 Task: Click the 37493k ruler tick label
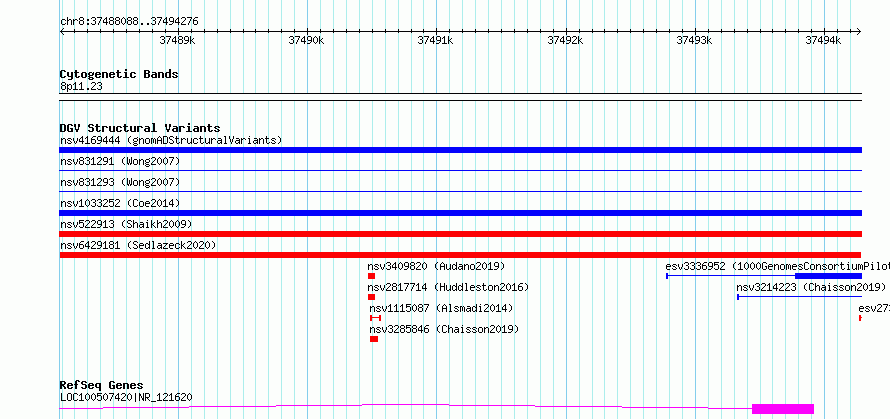click(x=694, y=40)
